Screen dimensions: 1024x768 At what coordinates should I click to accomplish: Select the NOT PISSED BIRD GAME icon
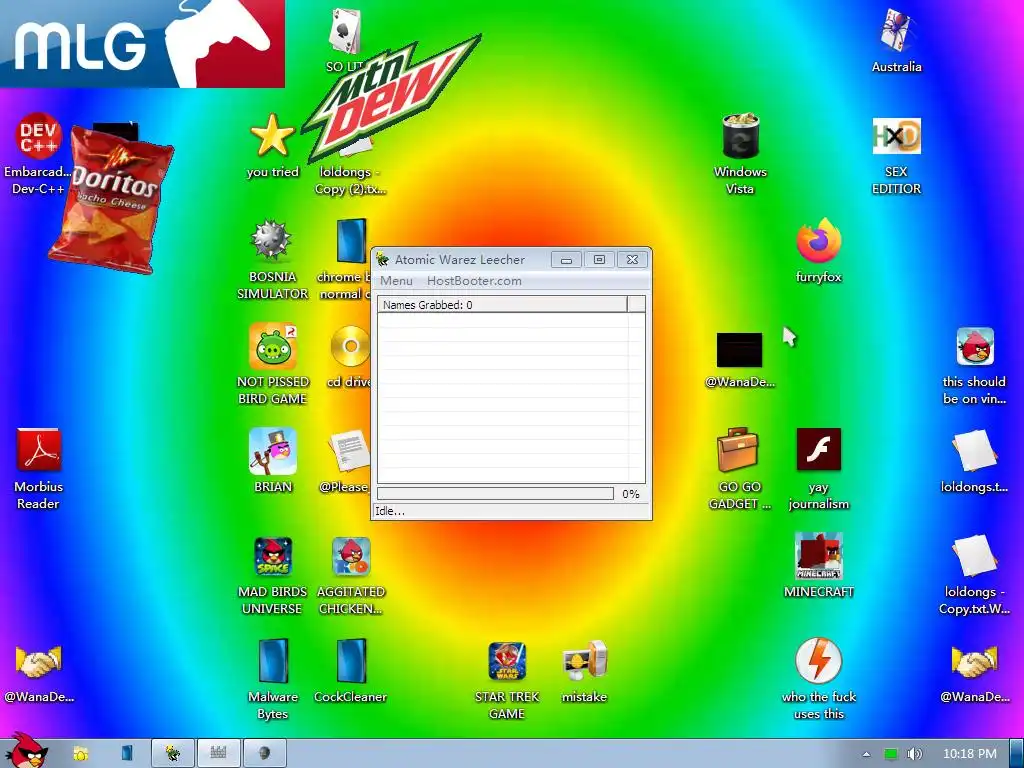coord(272,364)
